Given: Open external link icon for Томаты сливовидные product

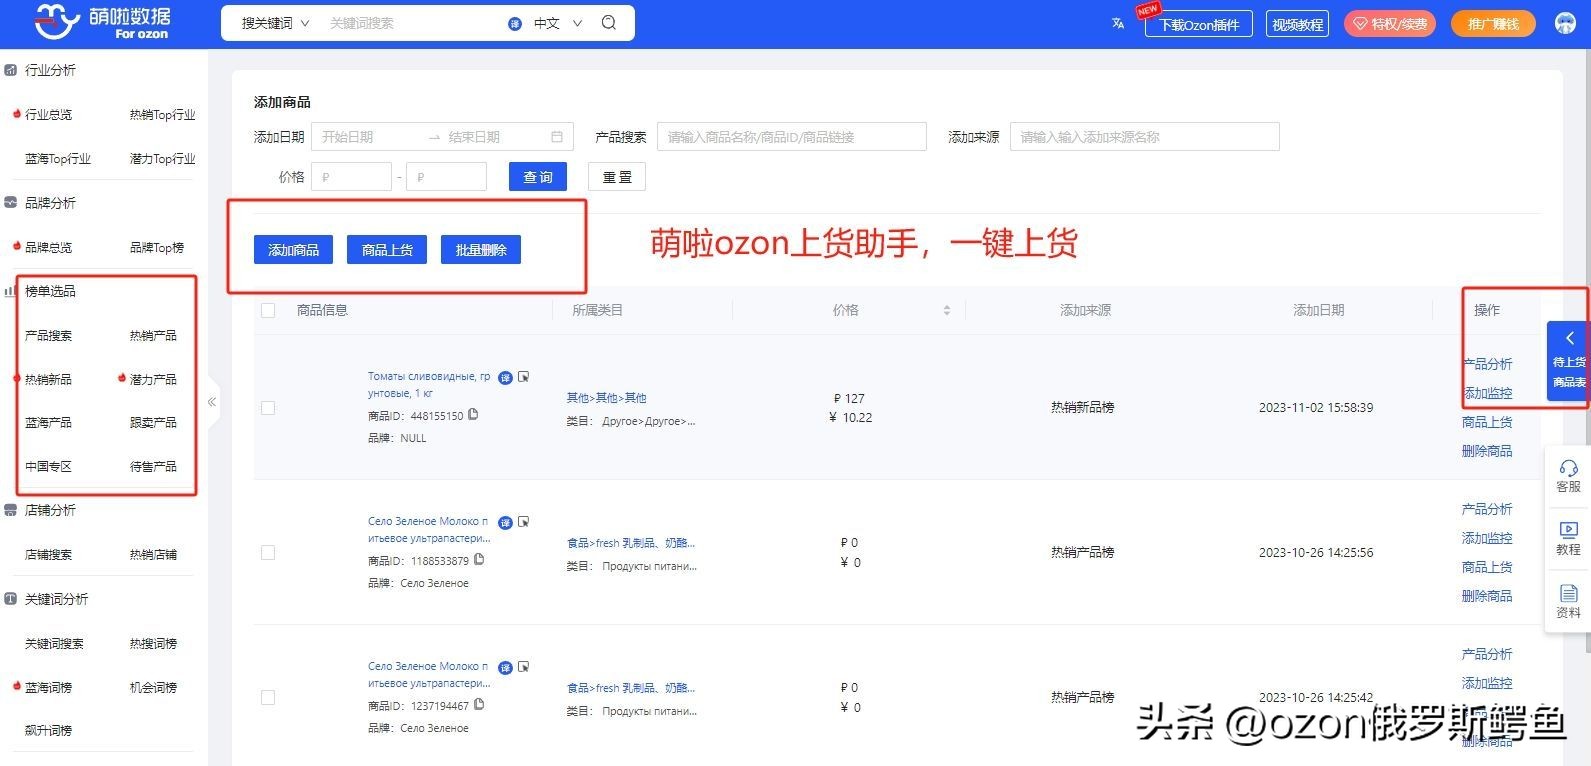Looking at the screenshot, I should (x=523, y=377).
